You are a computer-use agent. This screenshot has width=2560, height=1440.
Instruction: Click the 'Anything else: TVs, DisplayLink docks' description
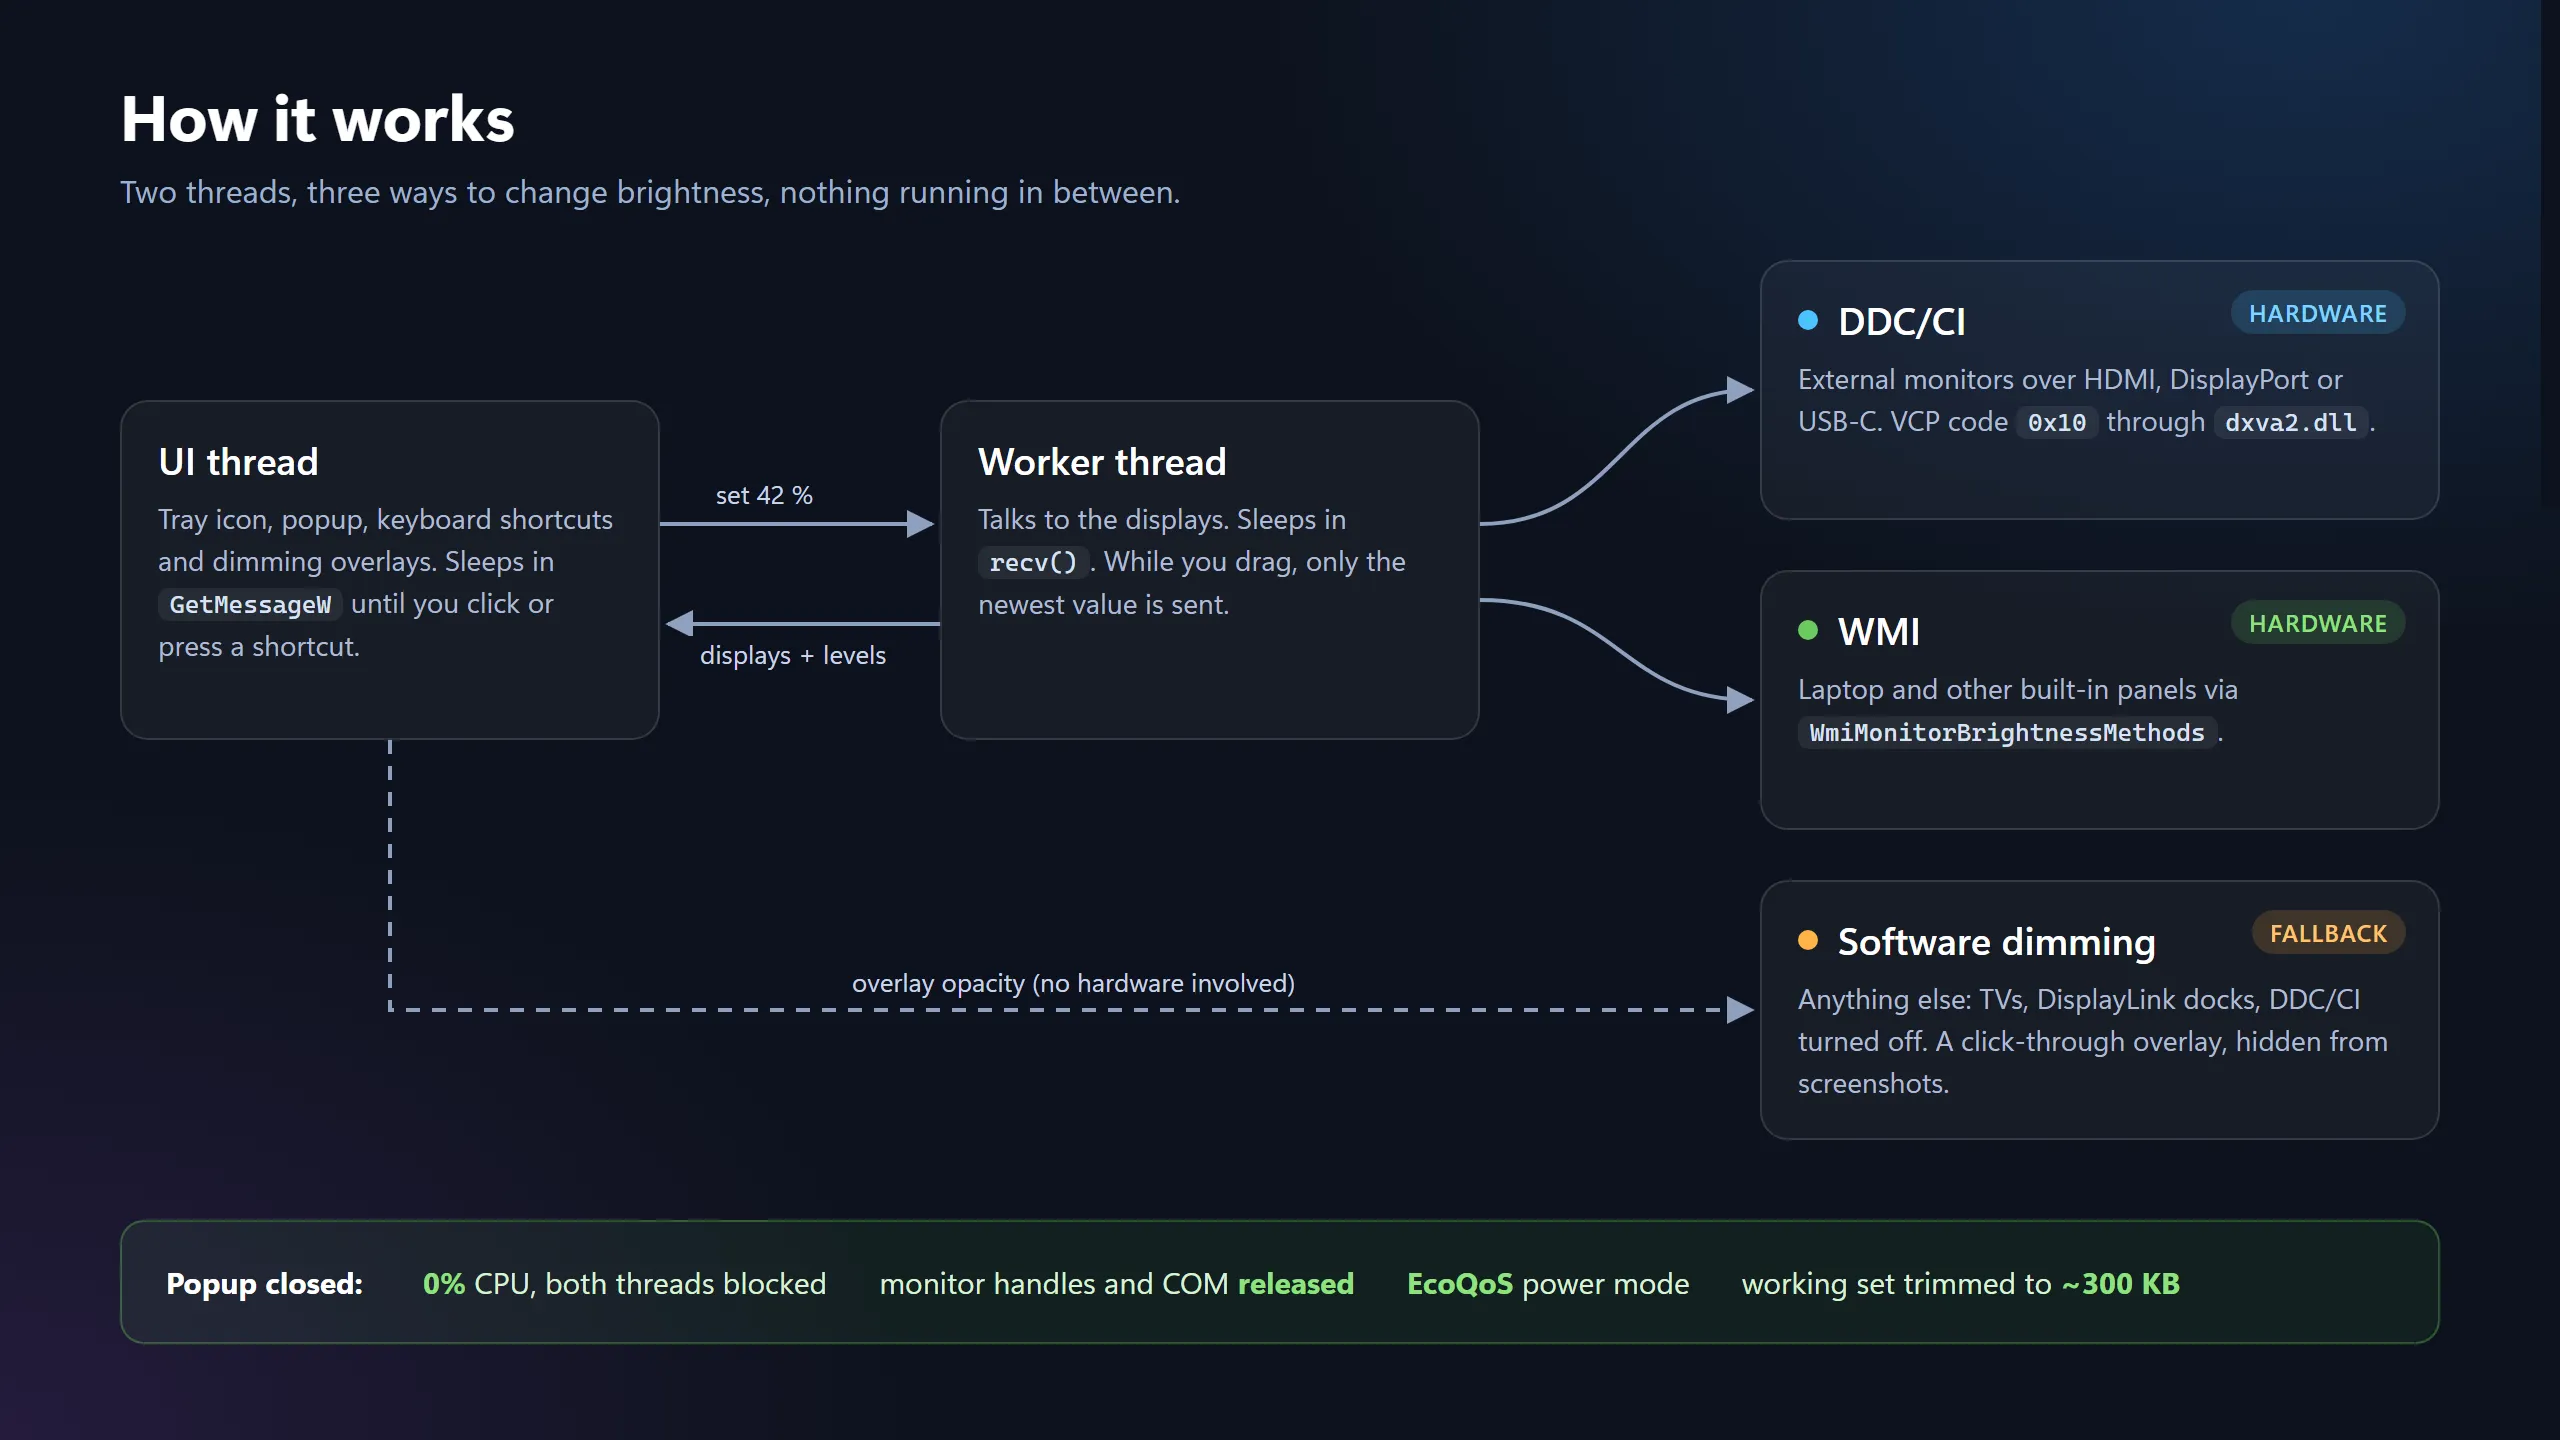2093,1041
